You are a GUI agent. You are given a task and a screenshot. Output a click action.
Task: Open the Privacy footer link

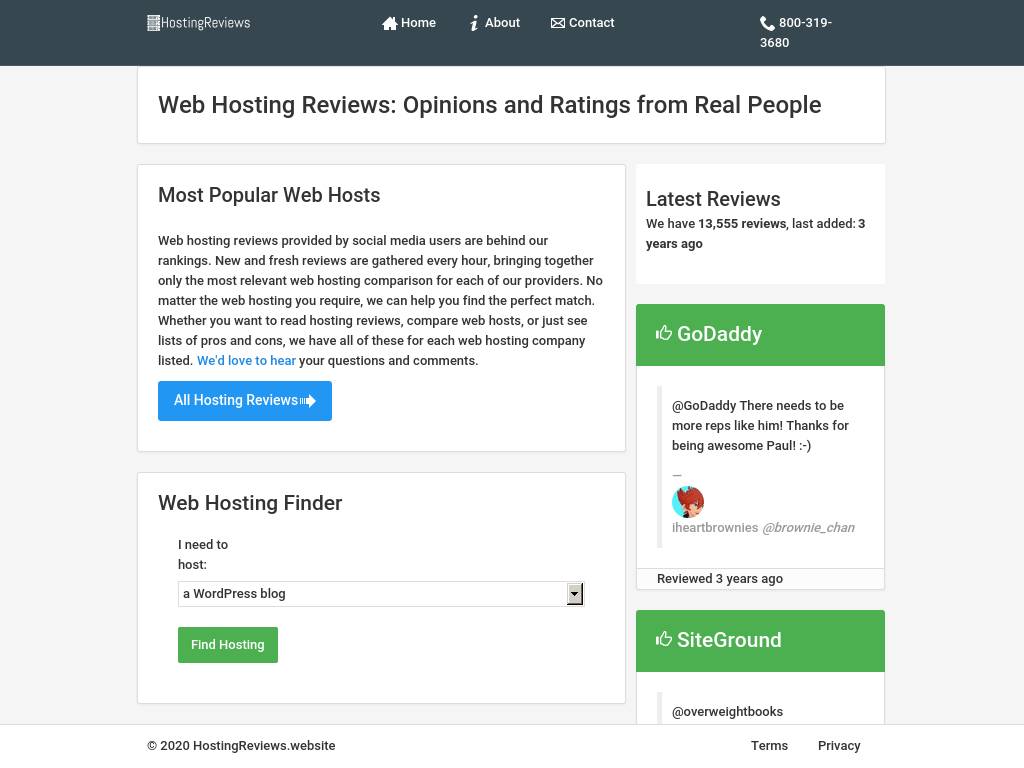pos(839,746)
